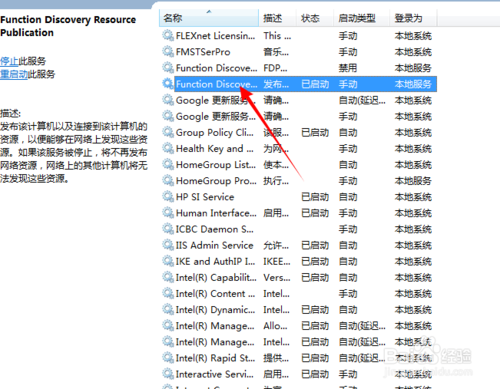
Task: Click the gear icon beside IIS Admin Service
Action: (168, 245)
